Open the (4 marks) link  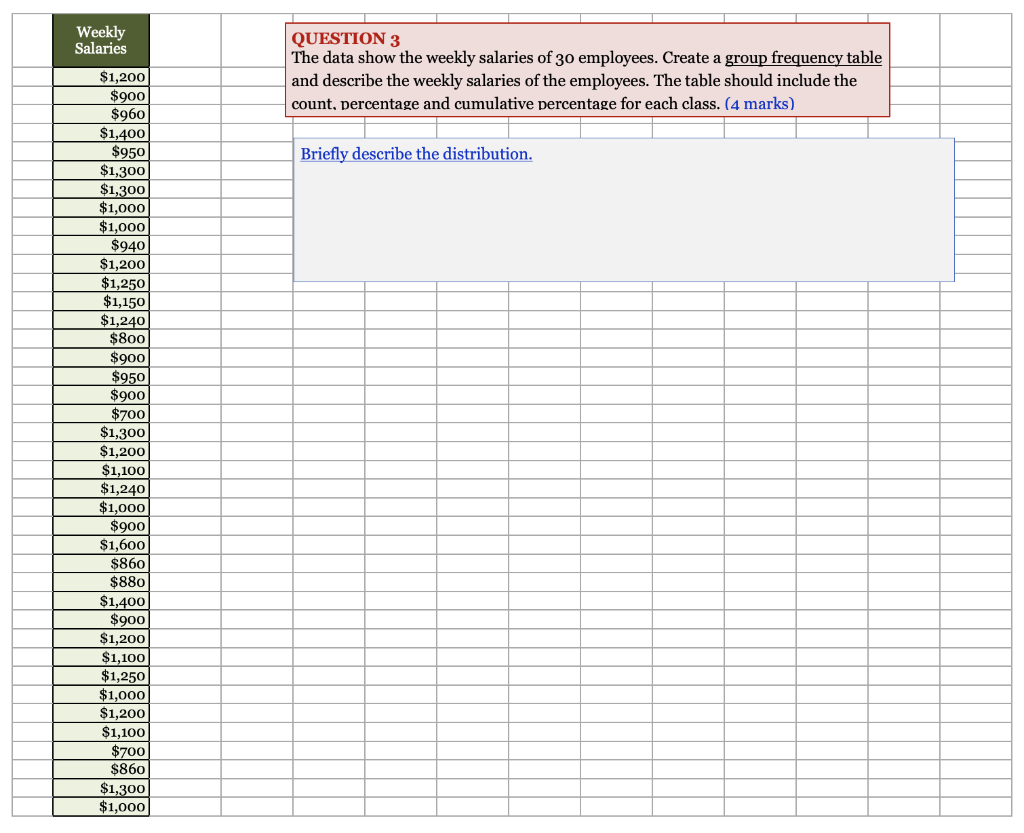point(760,104)
